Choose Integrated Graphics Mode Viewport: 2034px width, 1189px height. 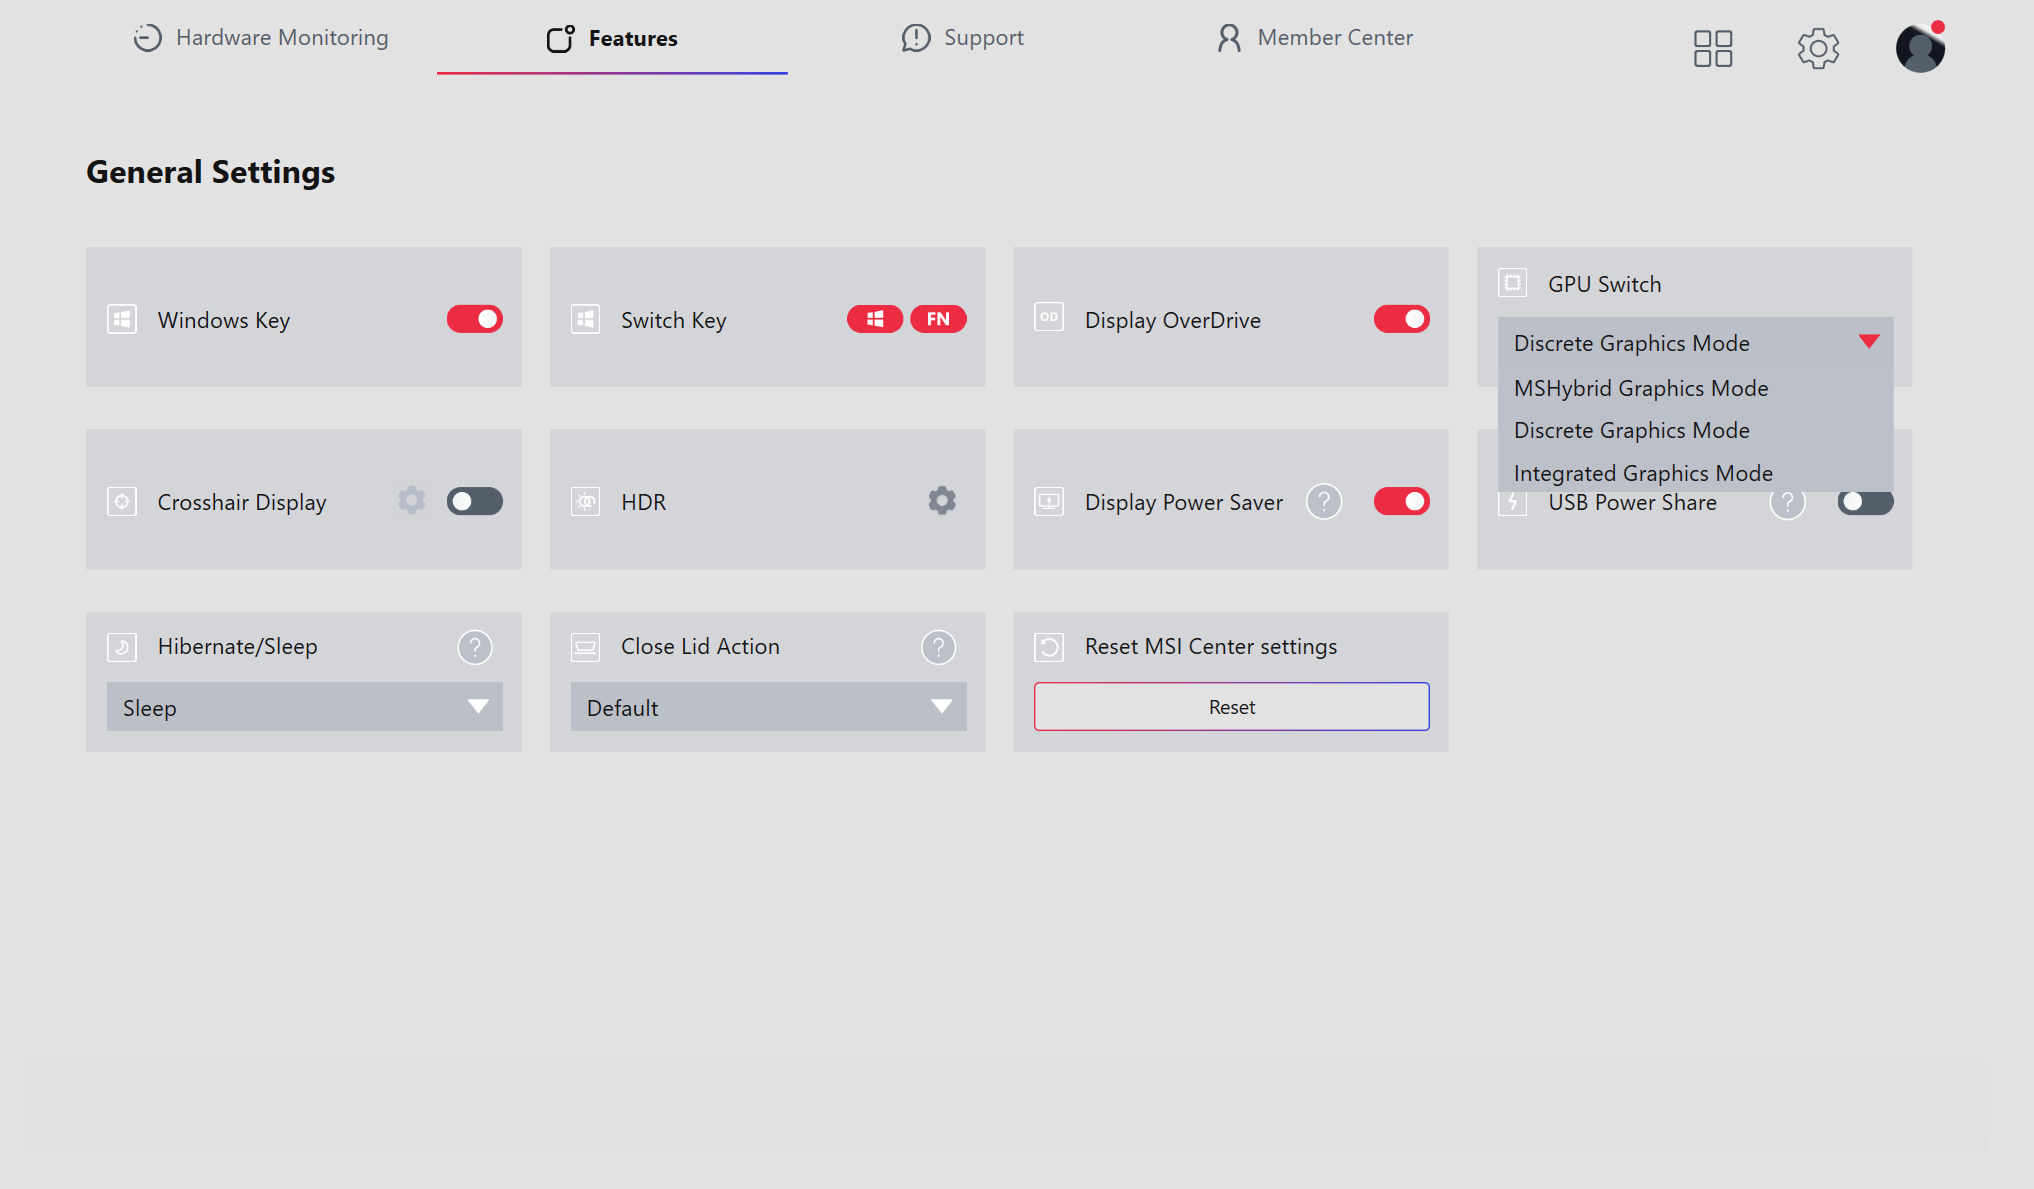pyautogui.click(x=1696, y=472)
